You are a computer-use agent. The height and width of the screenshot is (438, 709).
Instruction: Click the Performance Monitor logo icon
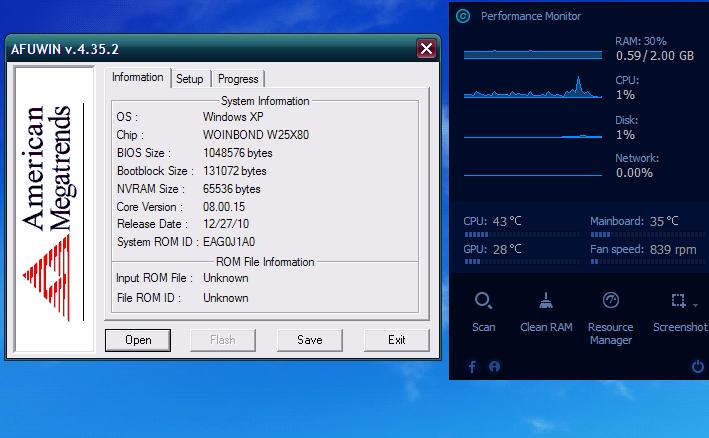463,16
